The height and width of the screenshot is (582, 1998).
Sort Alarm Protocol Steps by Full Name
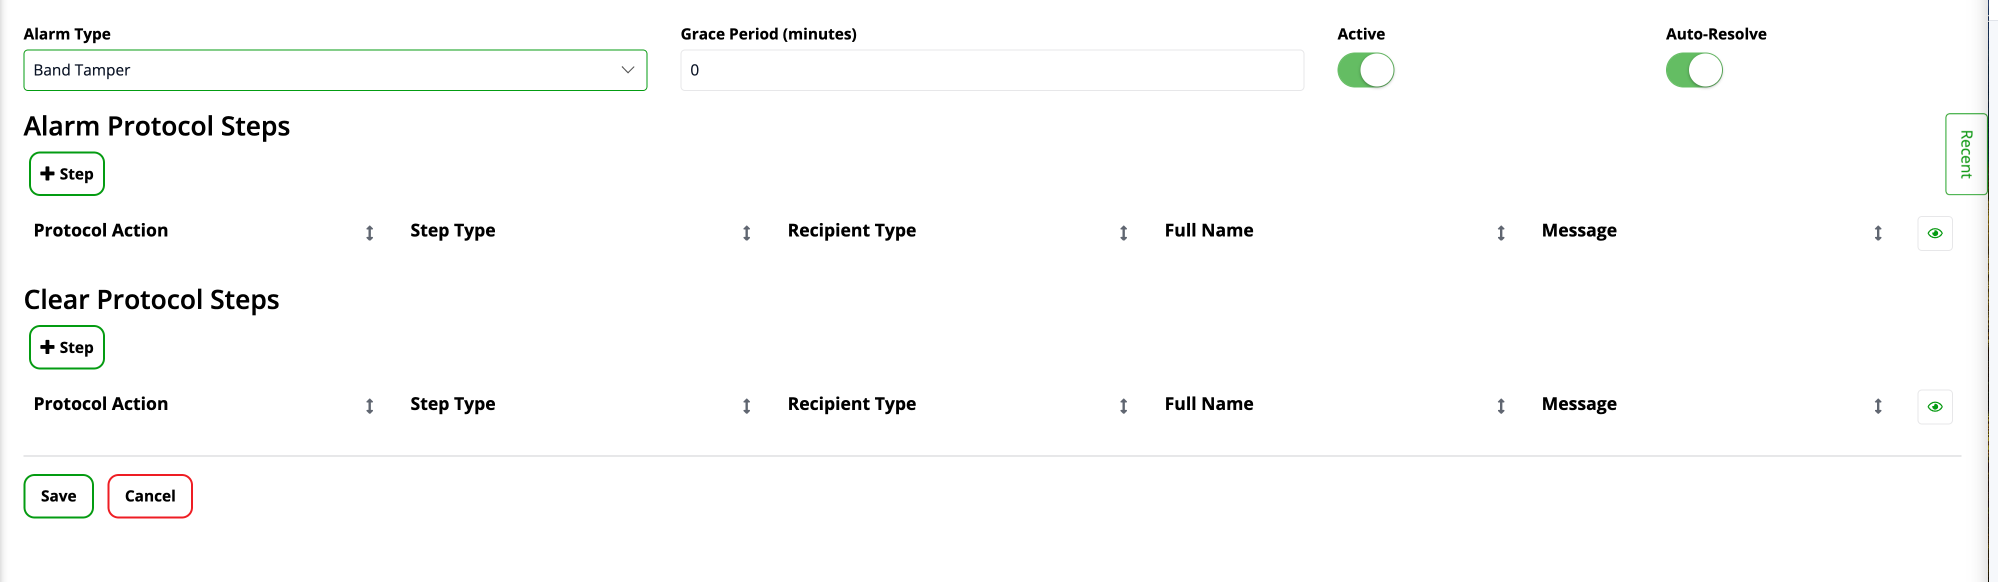(x=1500, y=233)
